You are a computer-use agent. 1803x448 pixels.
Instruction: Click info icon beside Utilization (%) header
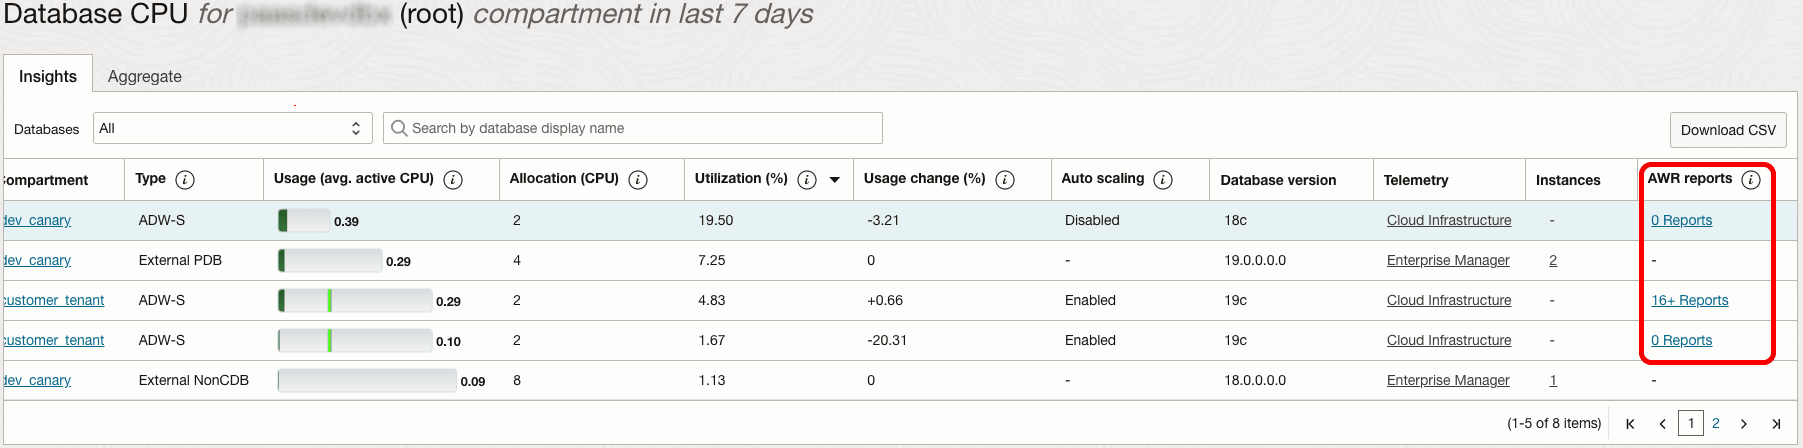click(x=807, y=180)
